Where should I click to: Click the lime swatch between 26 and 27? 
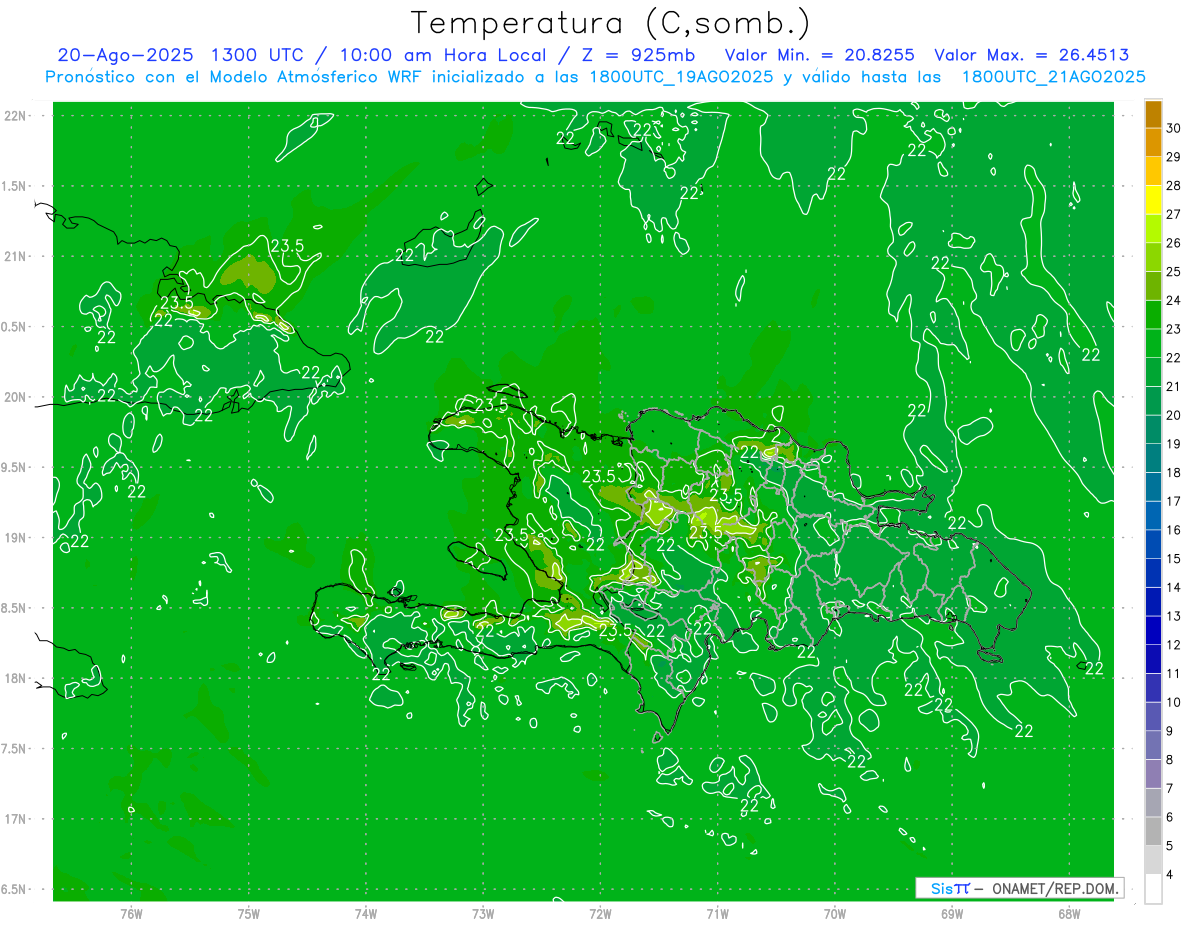point(1153,228)
